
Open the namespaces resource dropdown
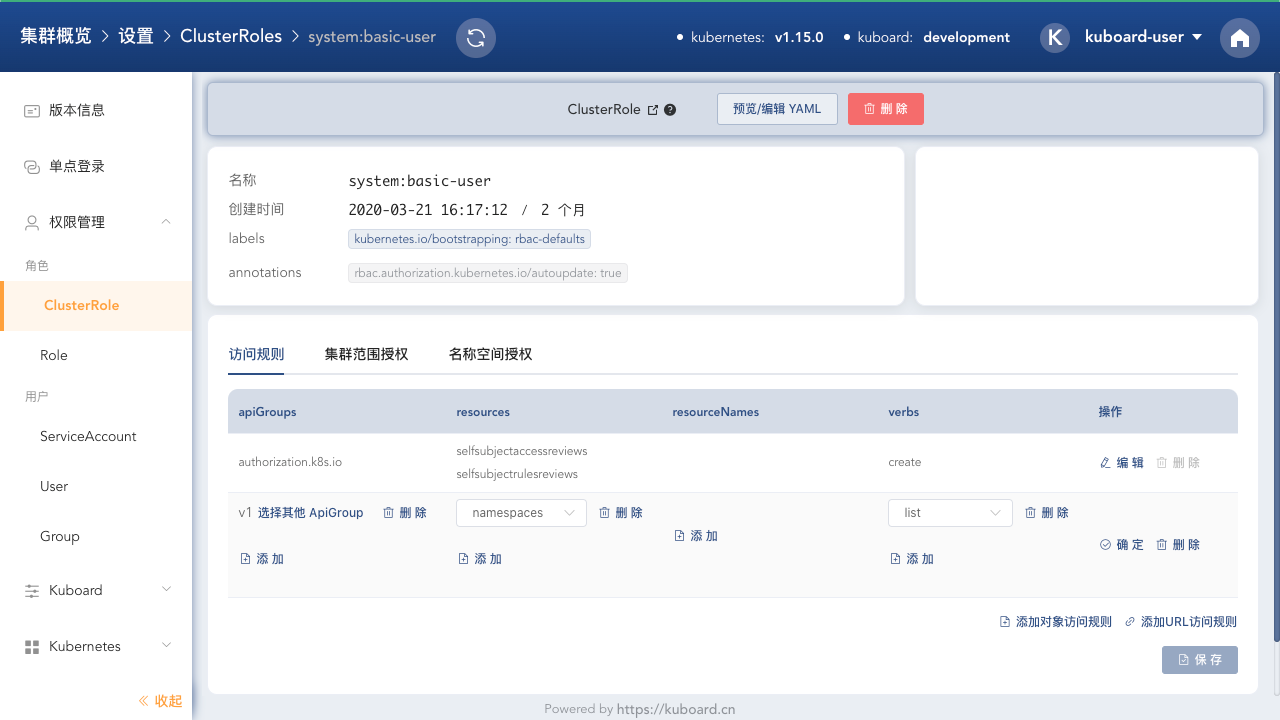[x=521, y=512]
